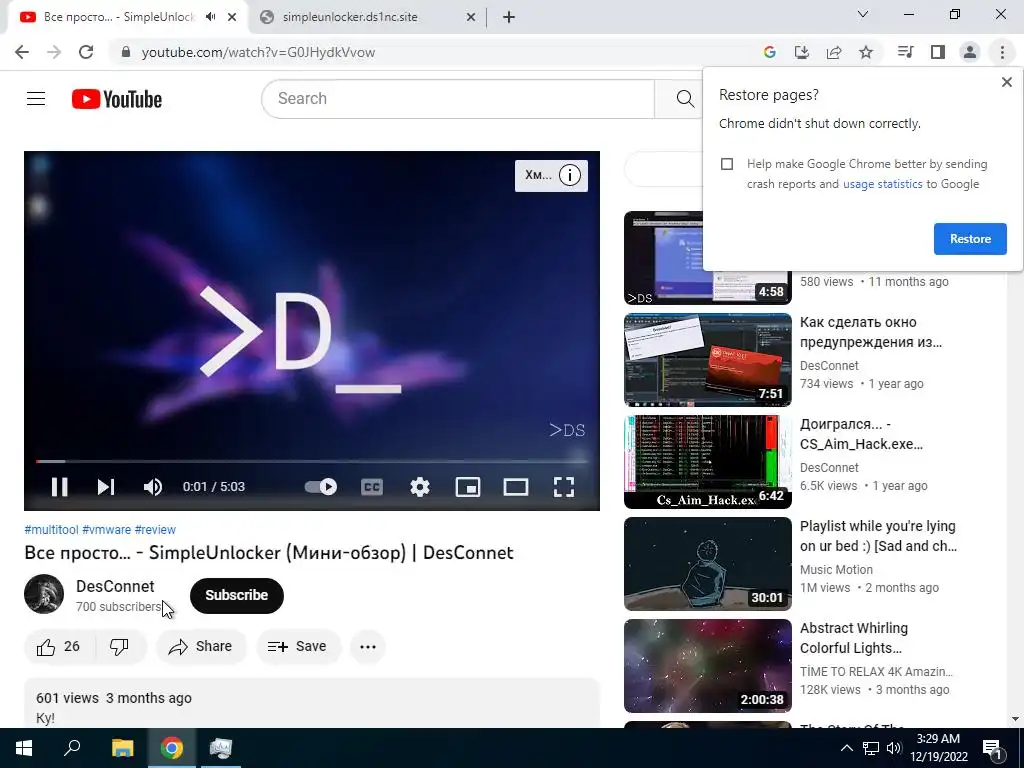Screen dimensions: 1024x768
Task: Check the crash reports checkbox
Action: 727,164
